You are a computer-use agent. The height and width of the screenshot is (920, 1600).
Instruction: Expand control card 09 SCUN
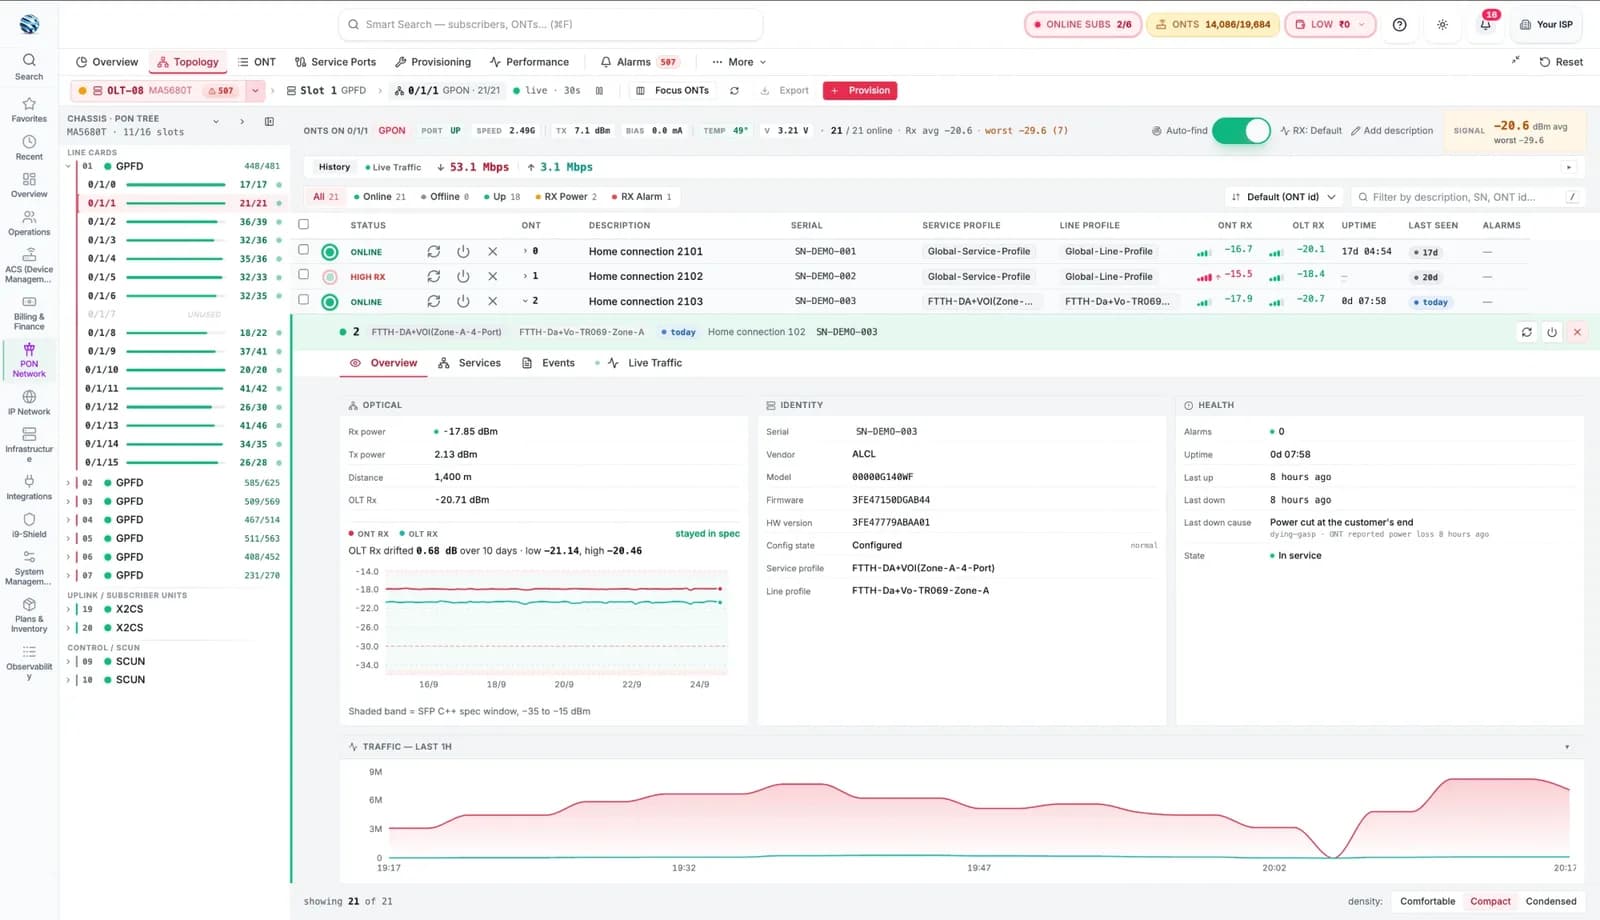pos(69,661)
